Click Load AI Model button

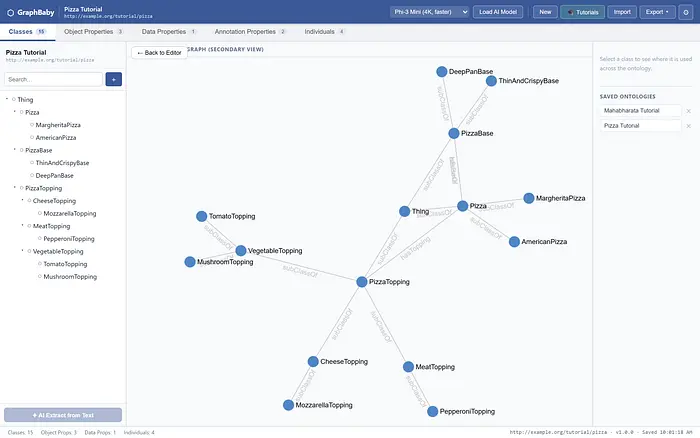[498, 12]
